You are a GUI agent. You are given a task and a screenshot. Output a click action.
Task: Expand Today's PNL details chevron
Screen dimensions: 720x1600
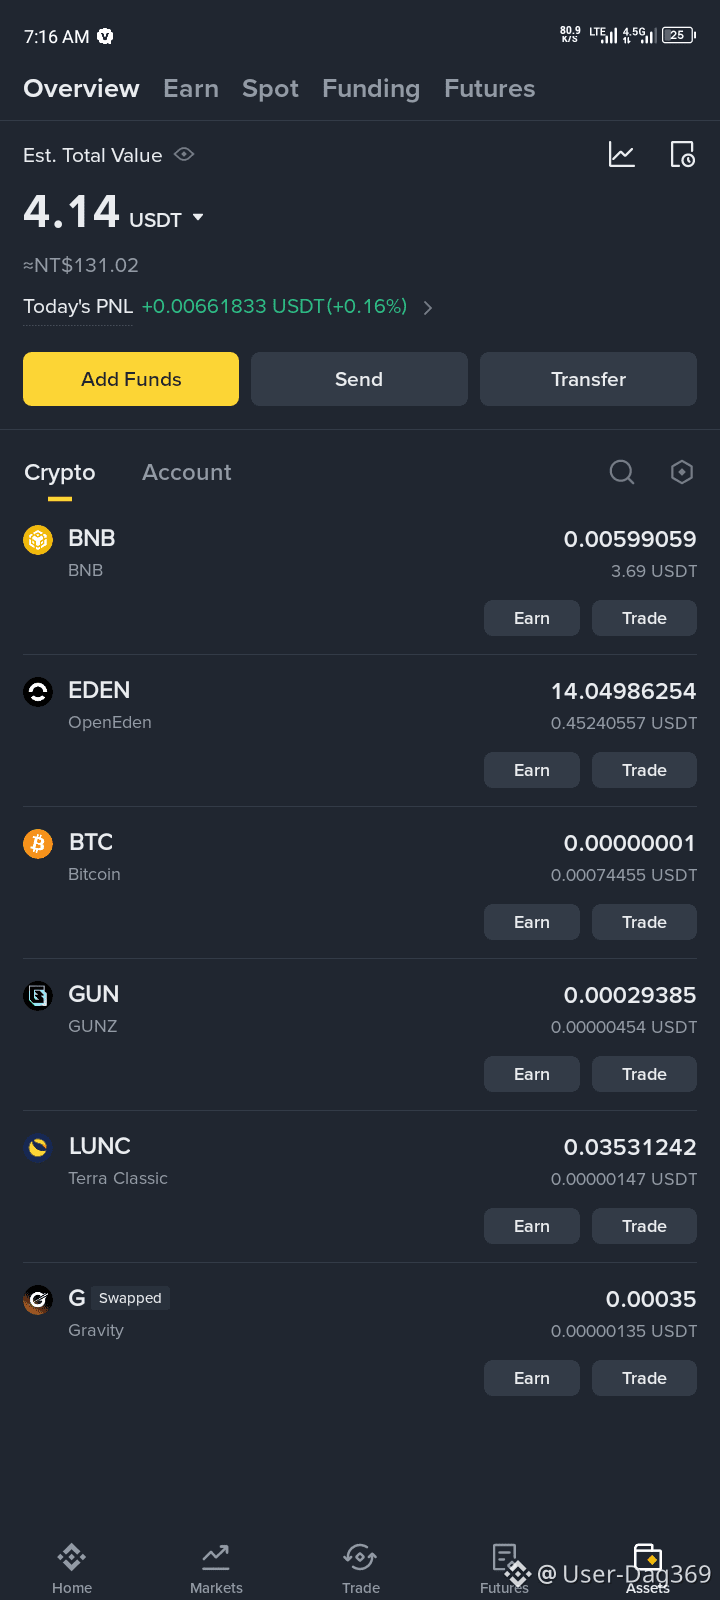(428, 308)
